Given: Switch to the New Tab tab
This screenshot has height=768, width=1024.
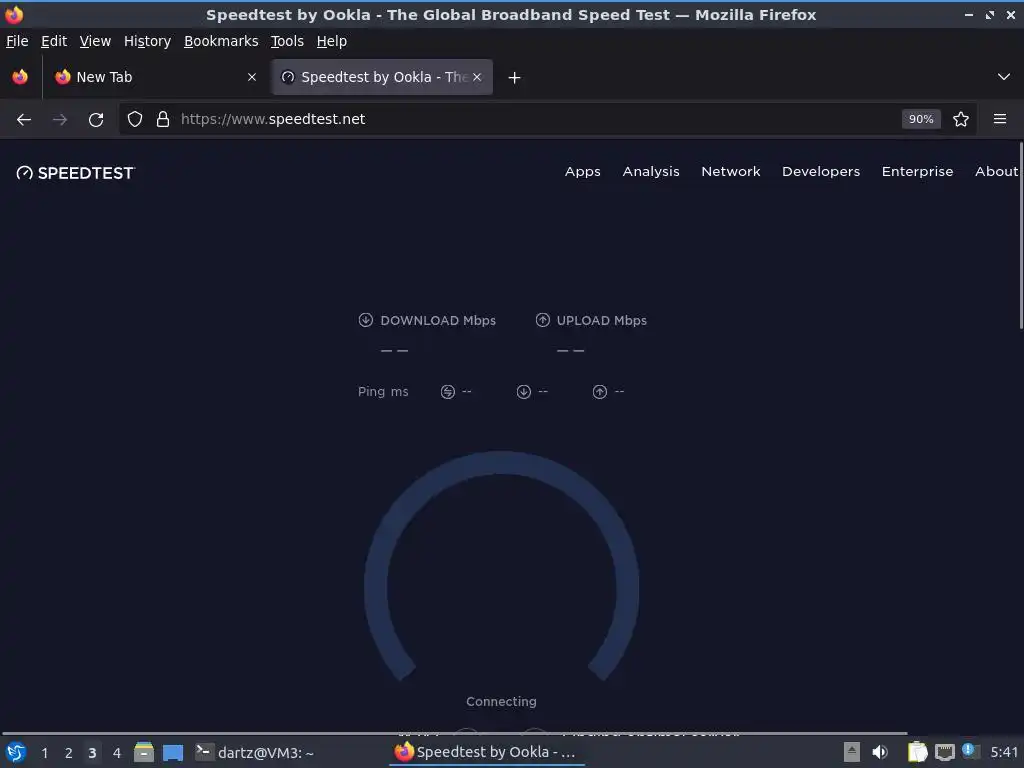Looking at the screenshot, I should pos(155,77).
